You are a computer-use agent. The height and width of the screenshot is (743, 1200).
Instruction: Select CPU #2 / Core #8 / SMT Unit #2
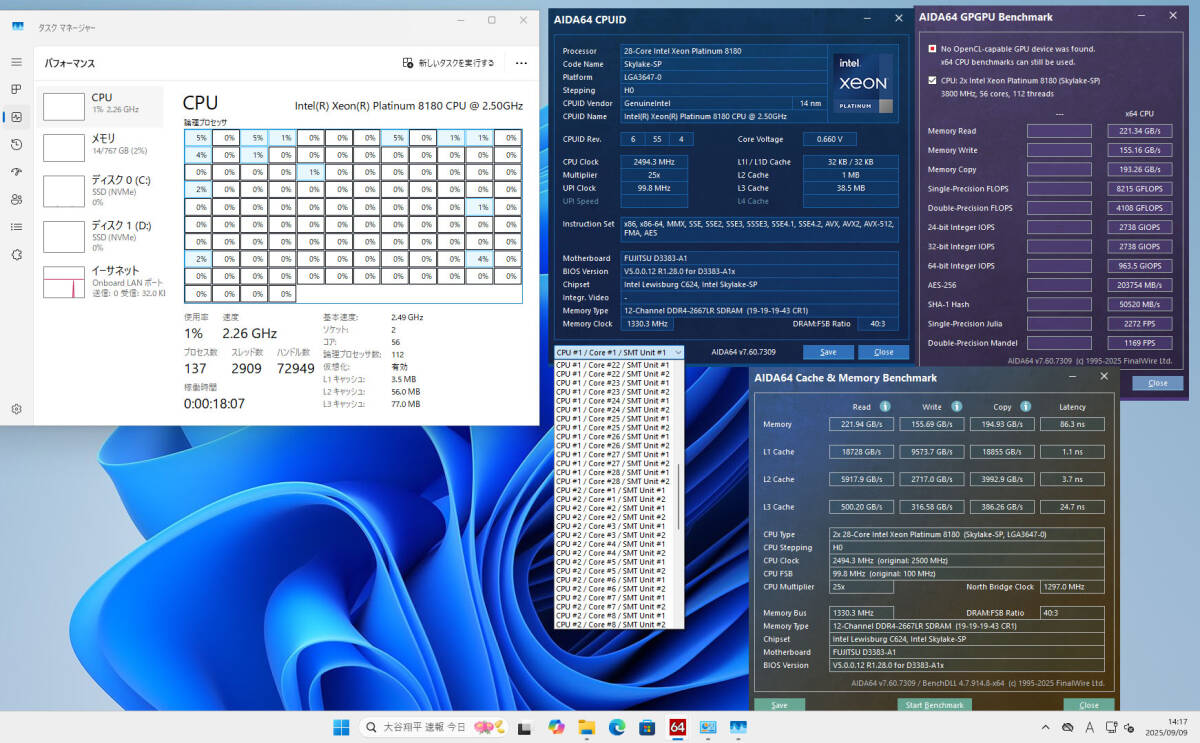point(612,624)
